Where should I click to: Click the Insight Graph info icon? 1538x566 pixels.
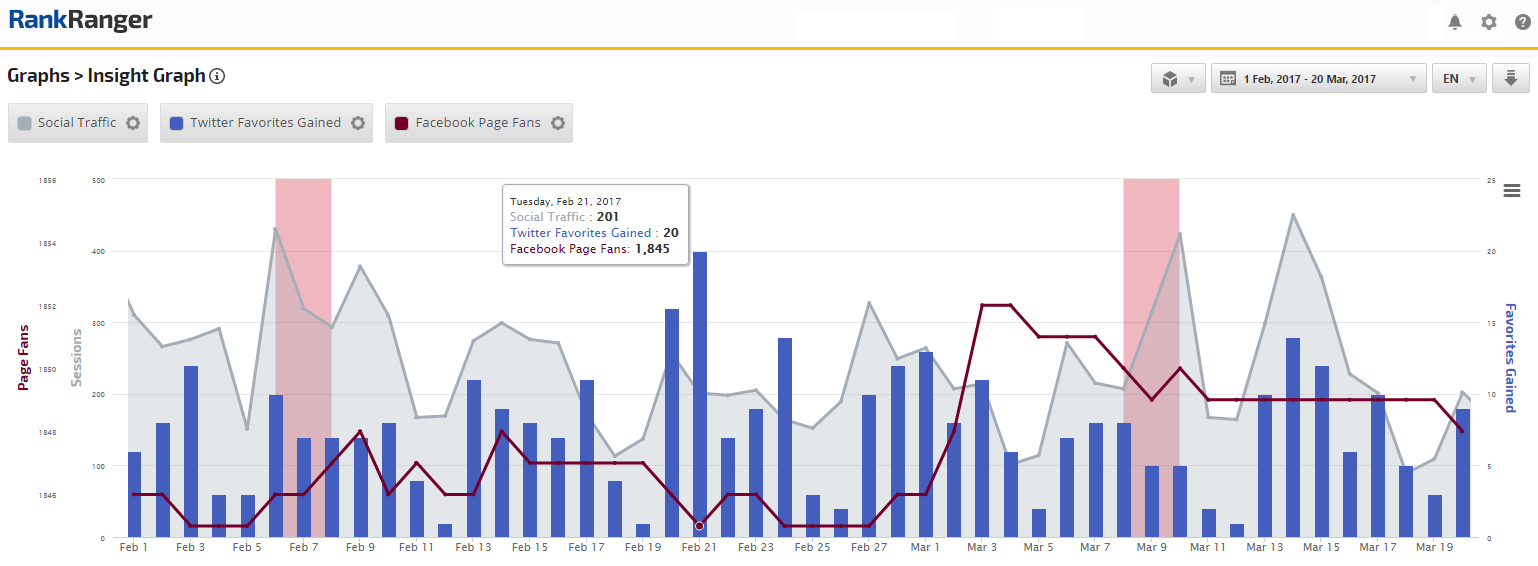click(217, 76)
